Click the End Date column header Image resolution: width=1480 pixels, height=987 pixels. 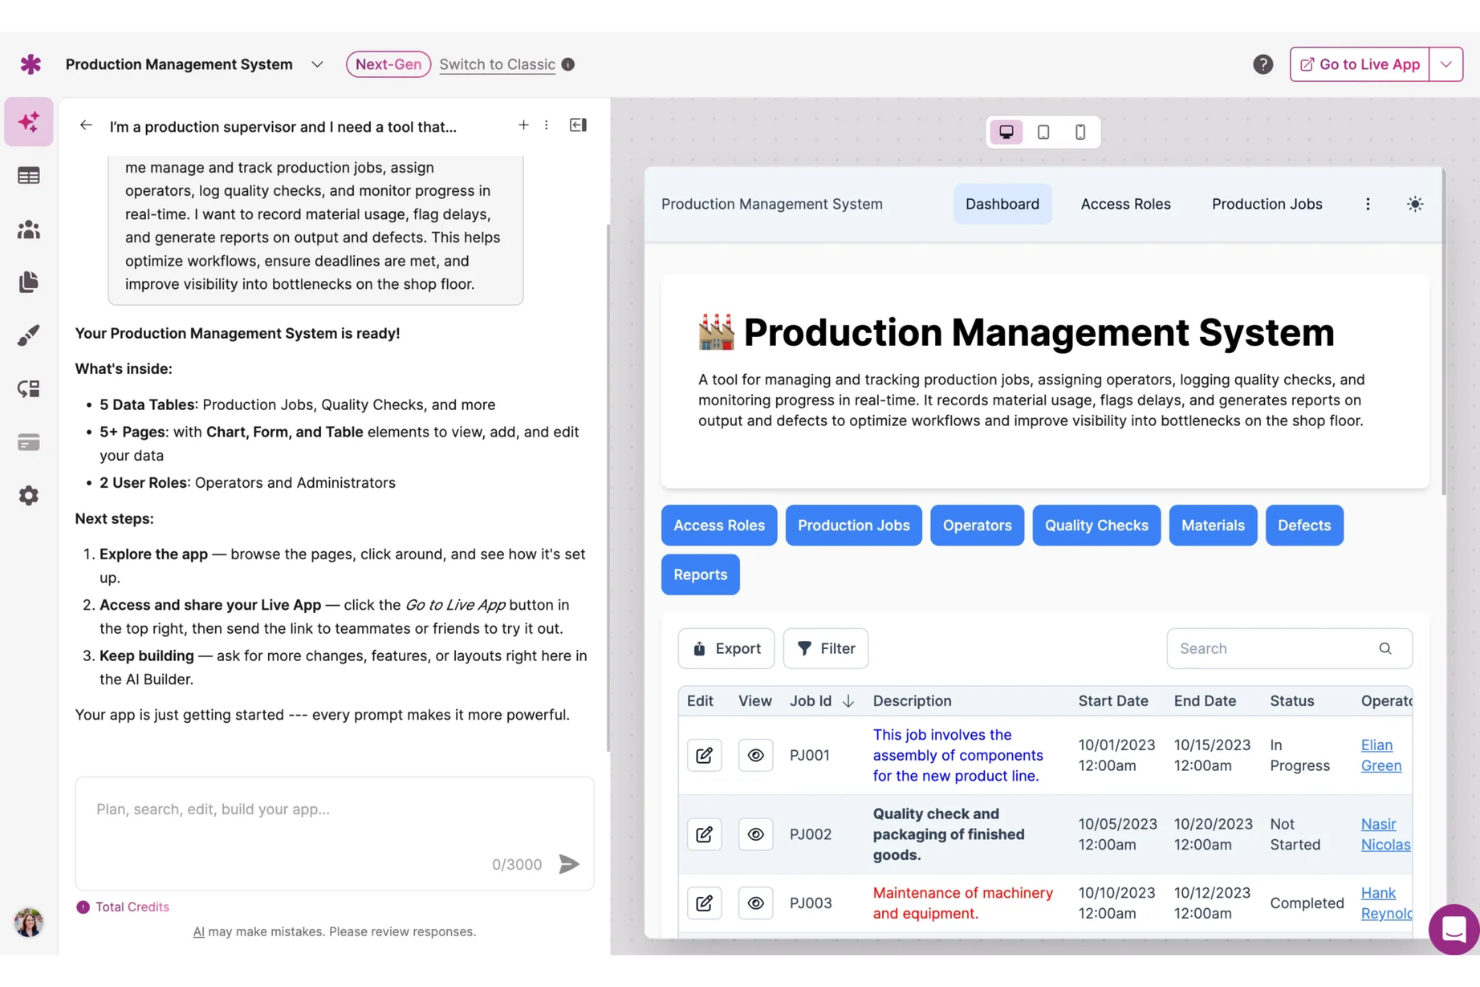(x=1205, y=701)
